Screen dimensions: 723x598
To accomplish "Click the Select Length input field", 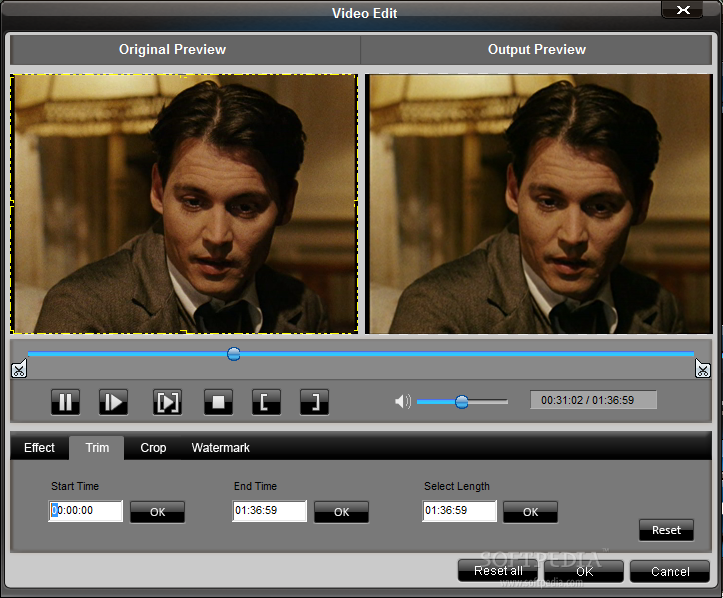I will click(x=460, y=511).
